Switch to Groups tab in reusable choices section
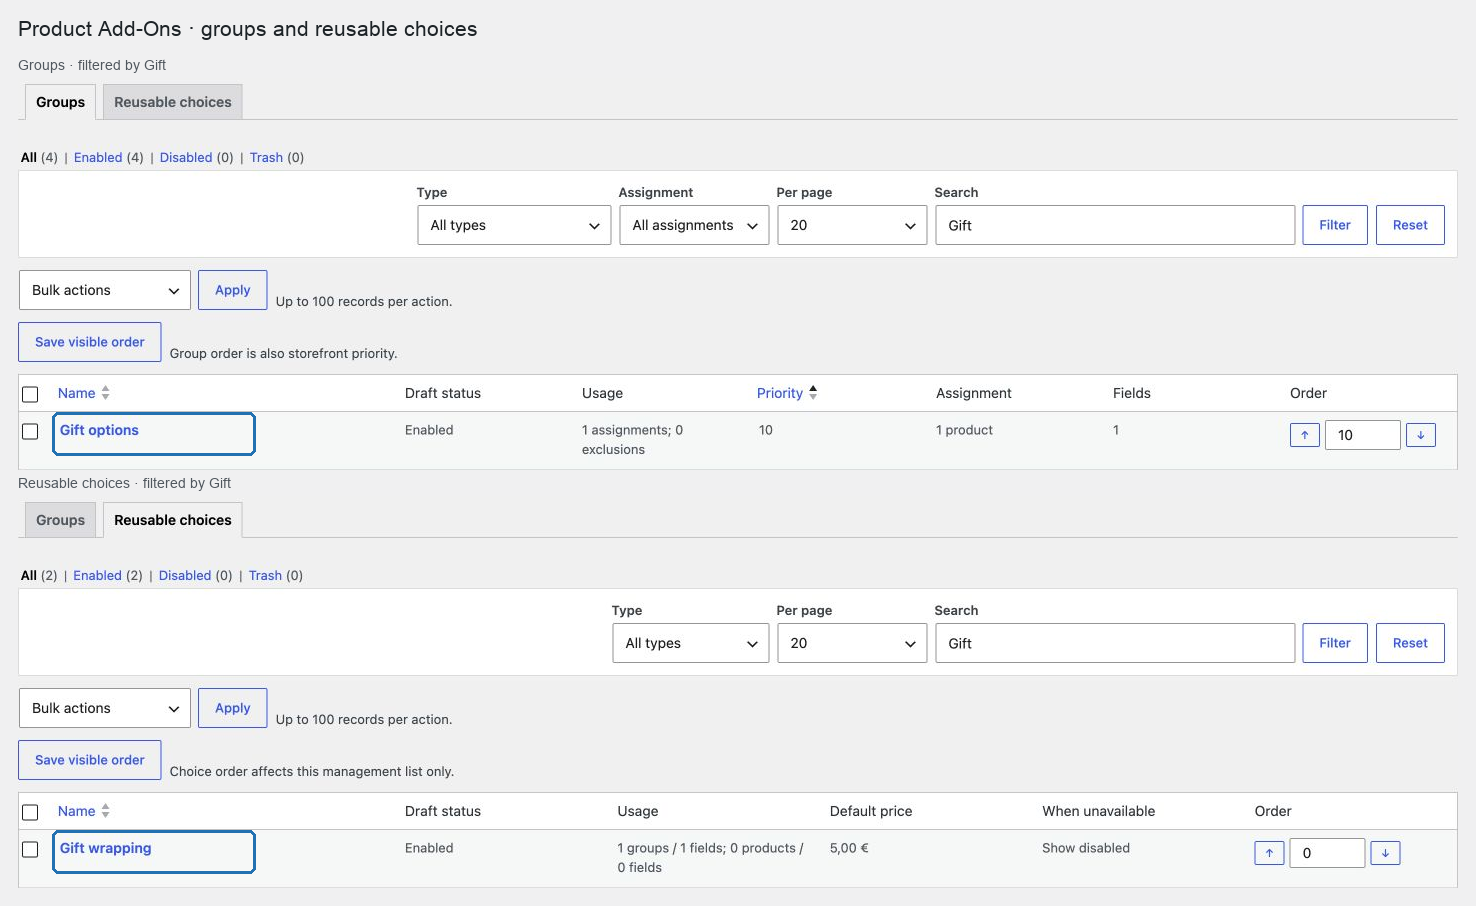Viewport: 1476px width, 906px height. point(60,520)
